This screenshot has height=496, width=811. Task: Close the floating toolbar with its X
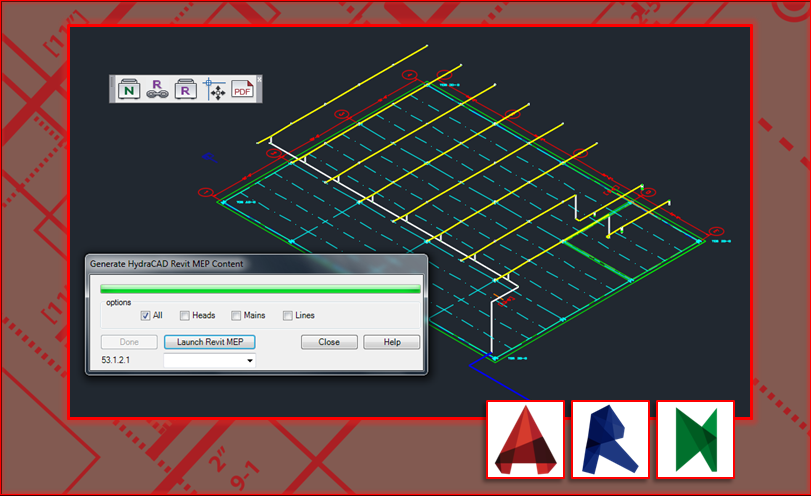click(x=259, y=78)
